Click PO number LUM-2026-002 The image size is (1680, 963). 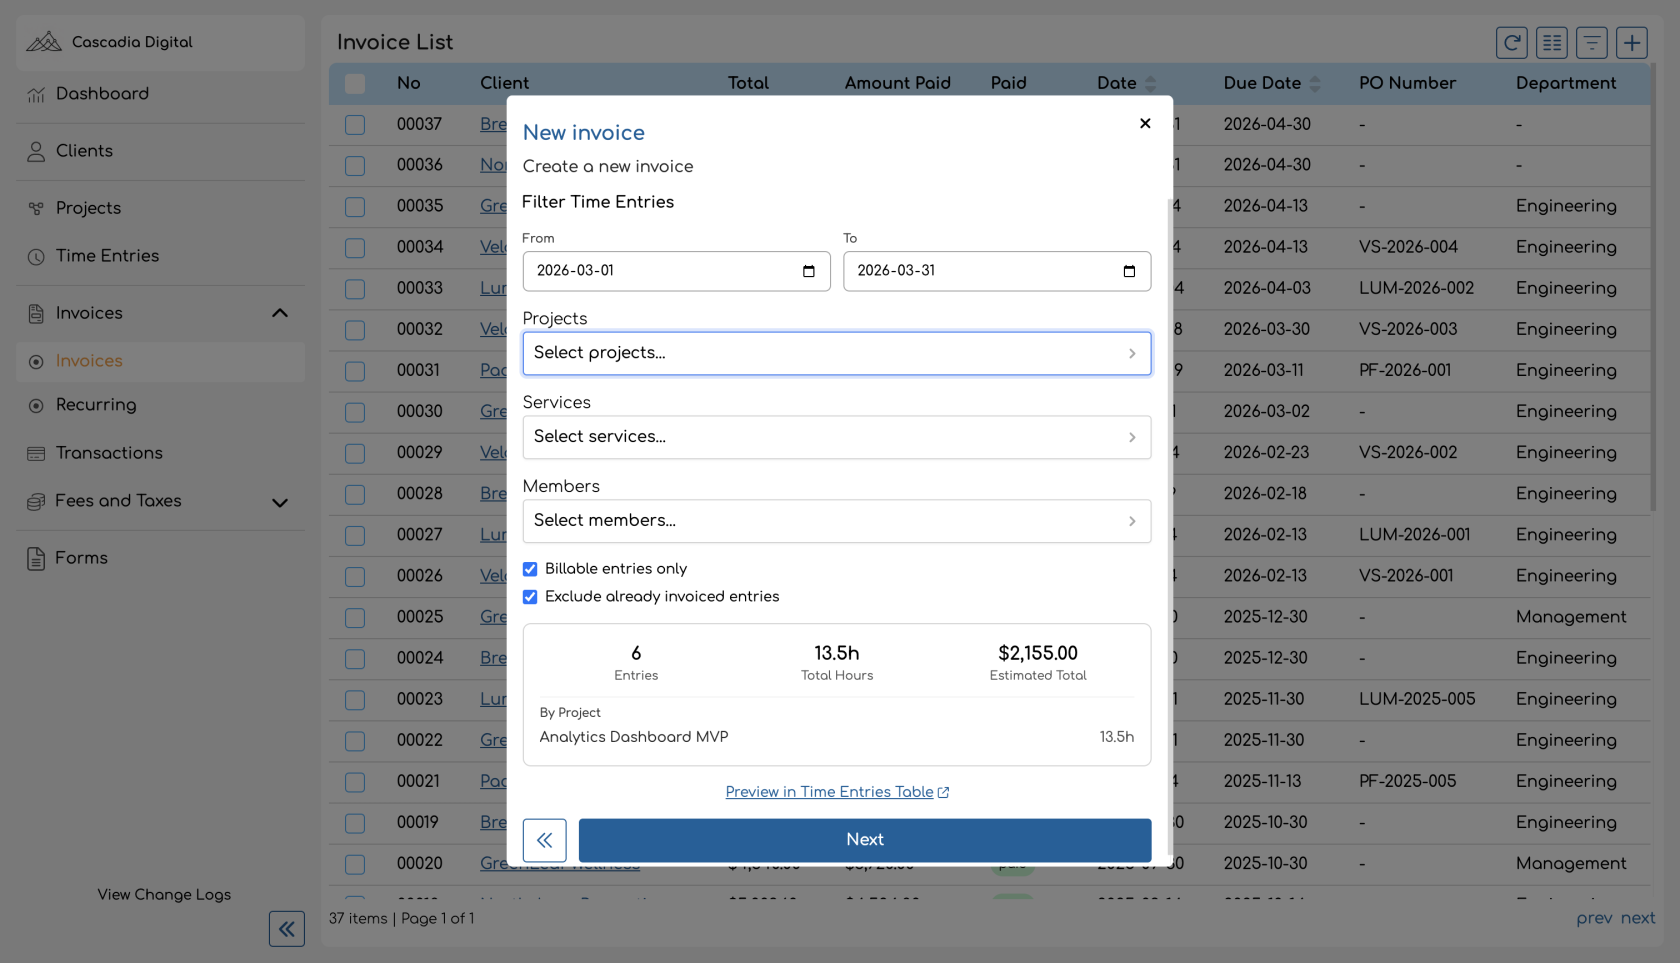1416,288
